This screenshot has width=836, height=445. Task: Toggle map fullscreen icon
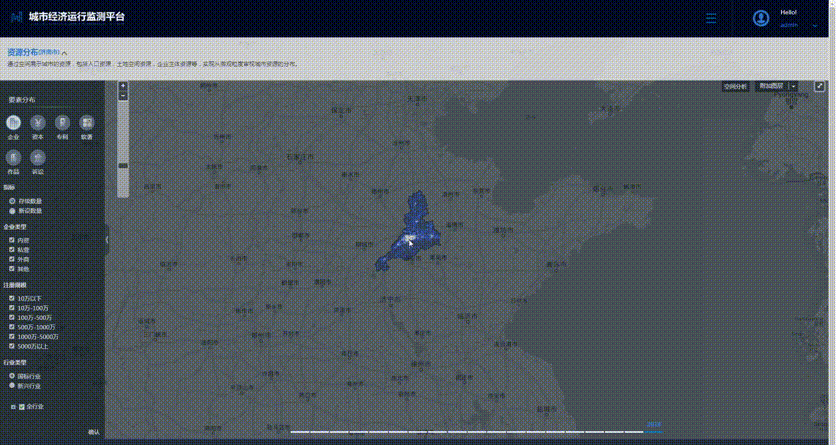819,86
